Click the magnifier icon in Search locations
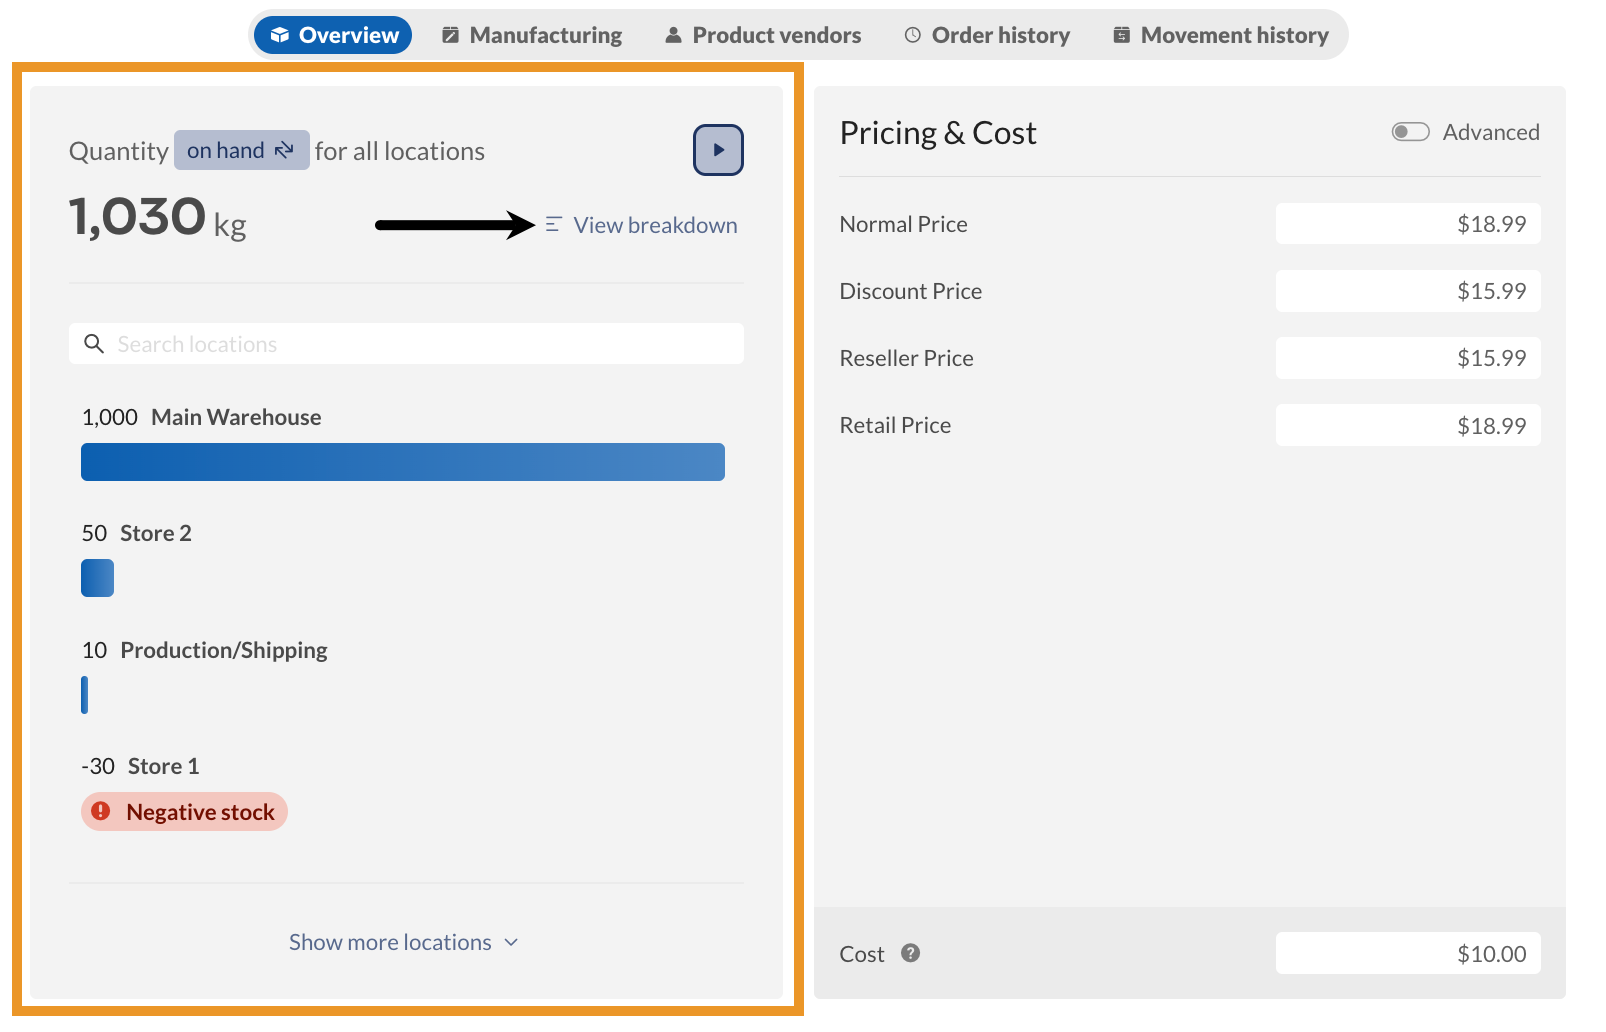1606x1032 pixels. pos(94,343)
